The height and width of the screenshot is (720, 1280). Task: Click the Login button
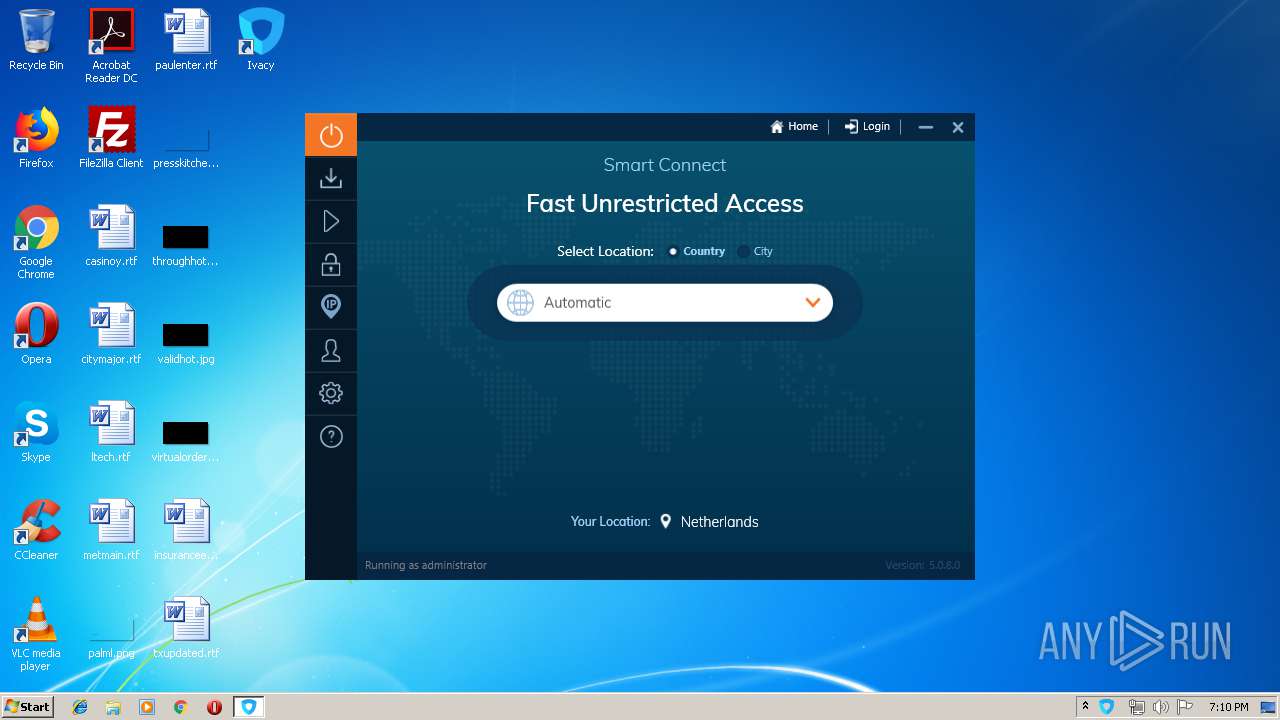(867, 127)
